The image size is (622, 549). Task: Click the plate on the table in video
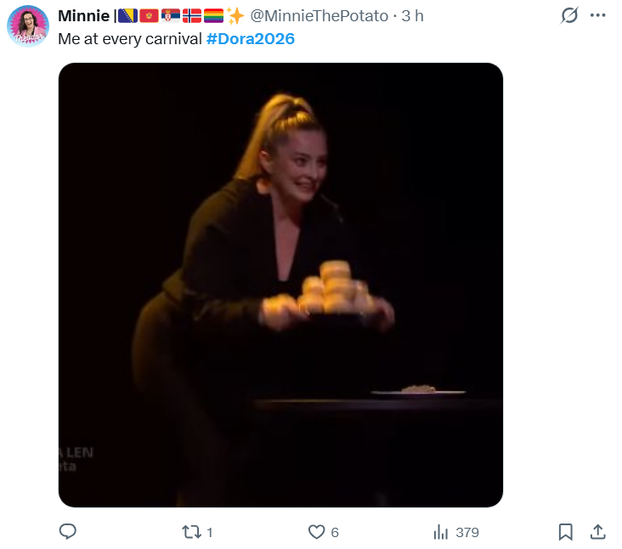(x=418, y=390)
